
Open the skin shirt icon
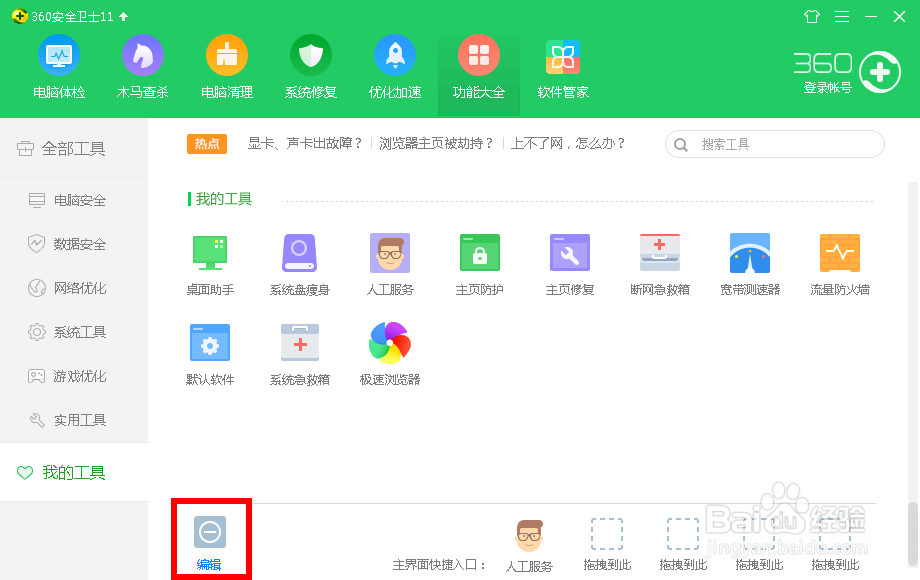click(812, 16)
